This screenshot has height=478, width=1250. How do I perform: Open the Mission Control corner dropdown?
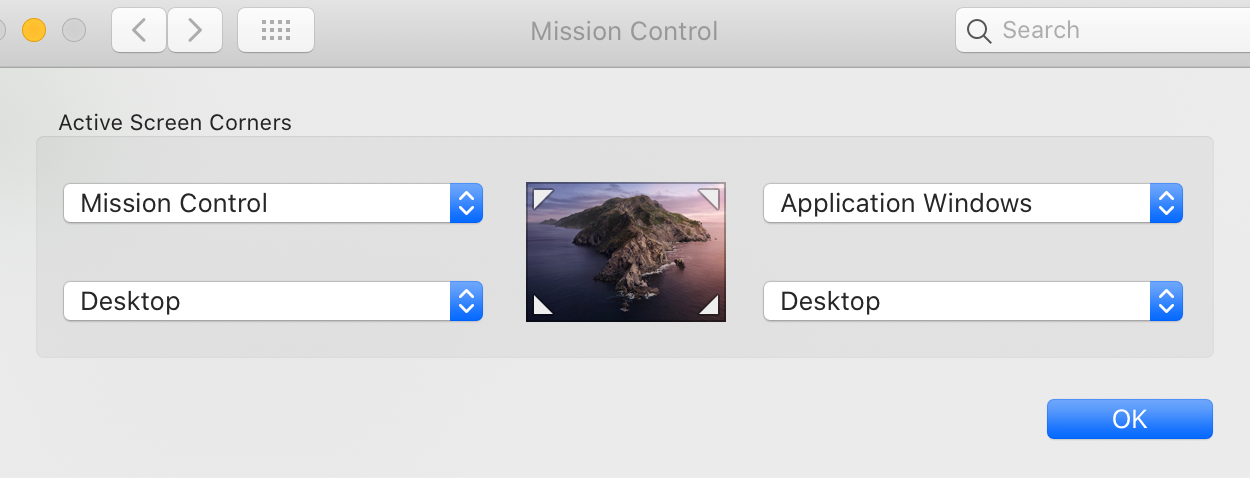tap(273, 203)
